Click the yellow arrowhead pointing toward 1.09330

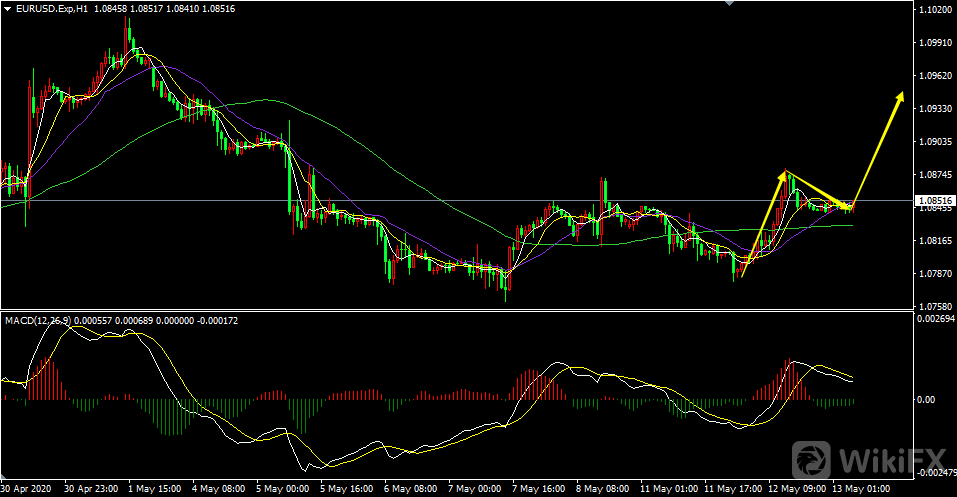(900, 97)
